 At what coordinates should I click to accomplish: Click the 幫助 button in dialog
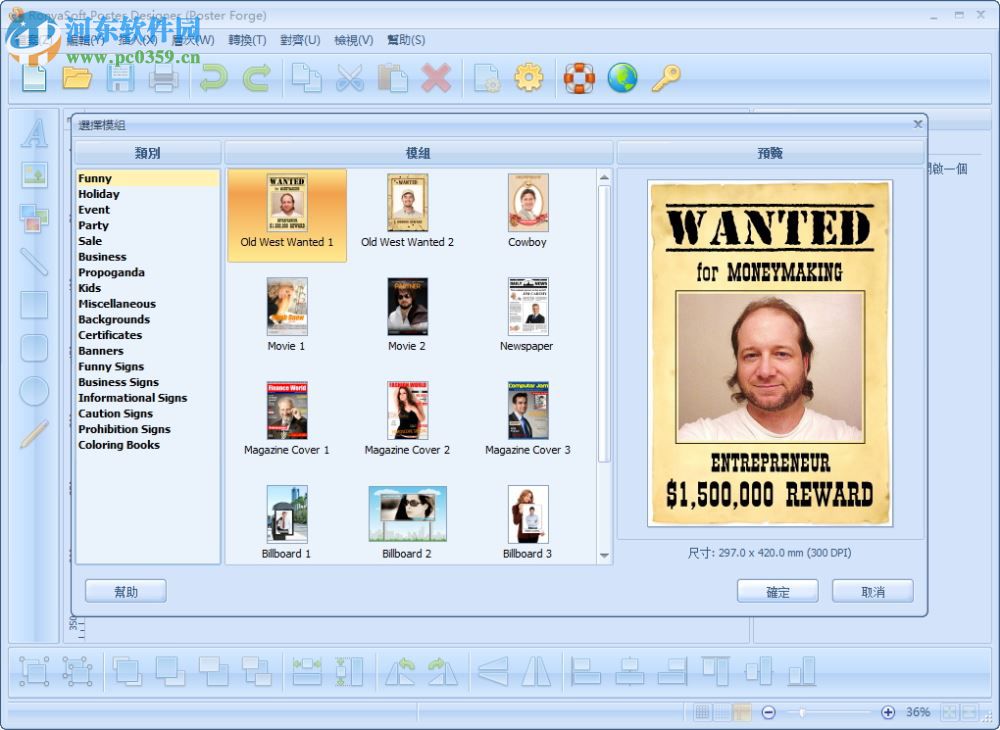pos(126,591)
